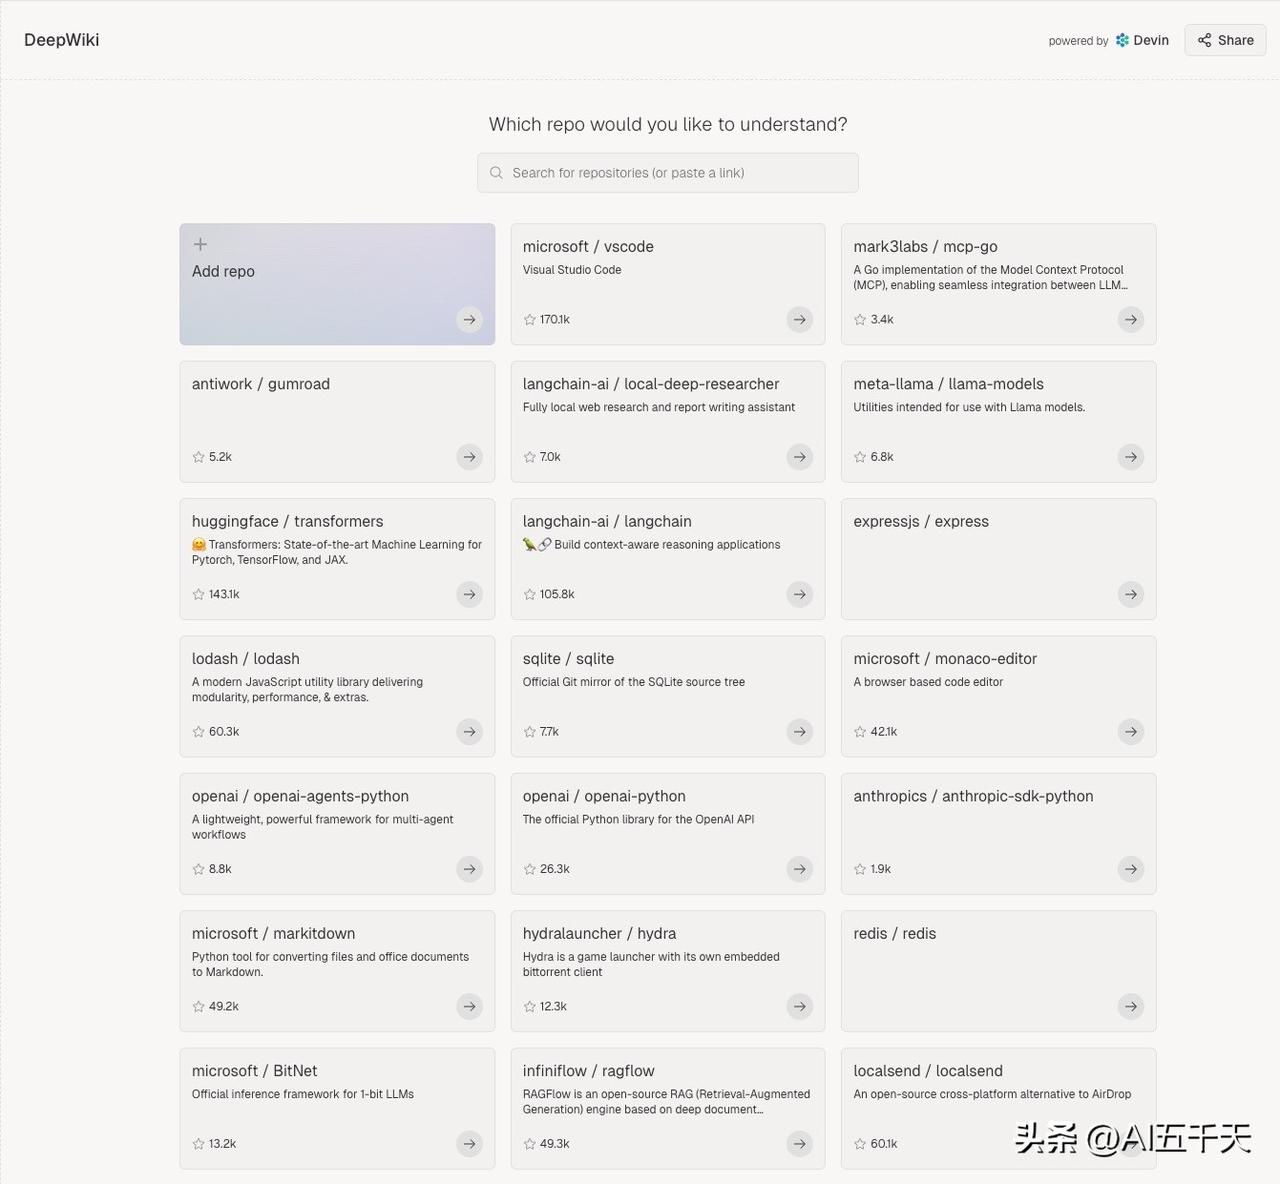Click 'Official inference framework for 1-bit LLMs'
This screenshot has height=1184, width=1280.
(x=303, y=1094)
